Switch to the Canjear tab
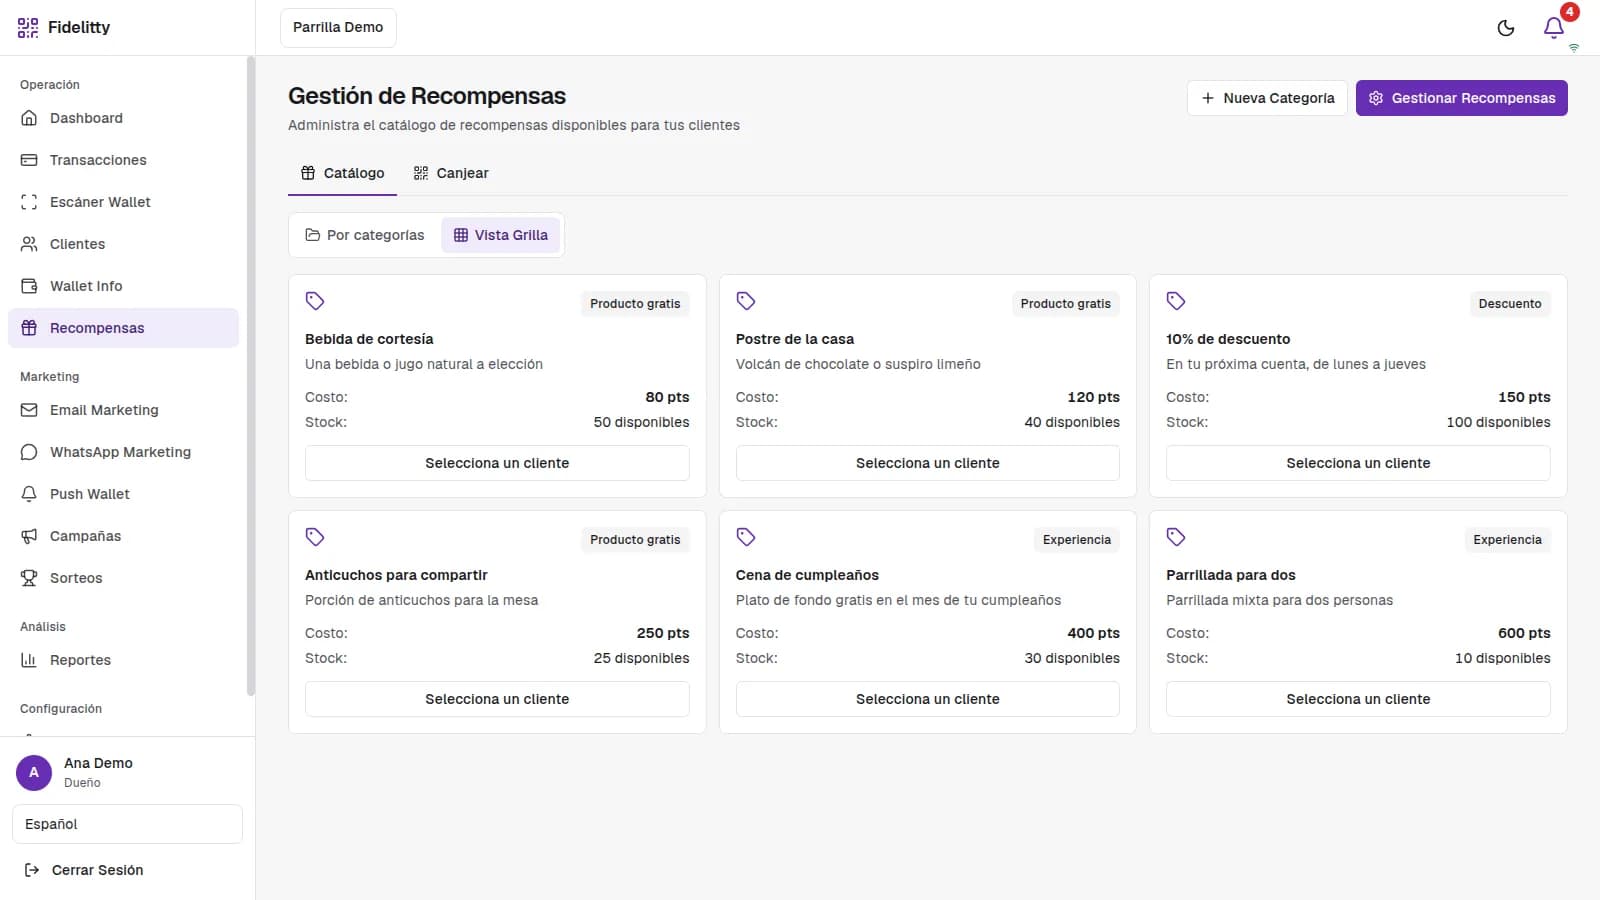The width and height of the screenshot is (1600, 900). (451, 173)
